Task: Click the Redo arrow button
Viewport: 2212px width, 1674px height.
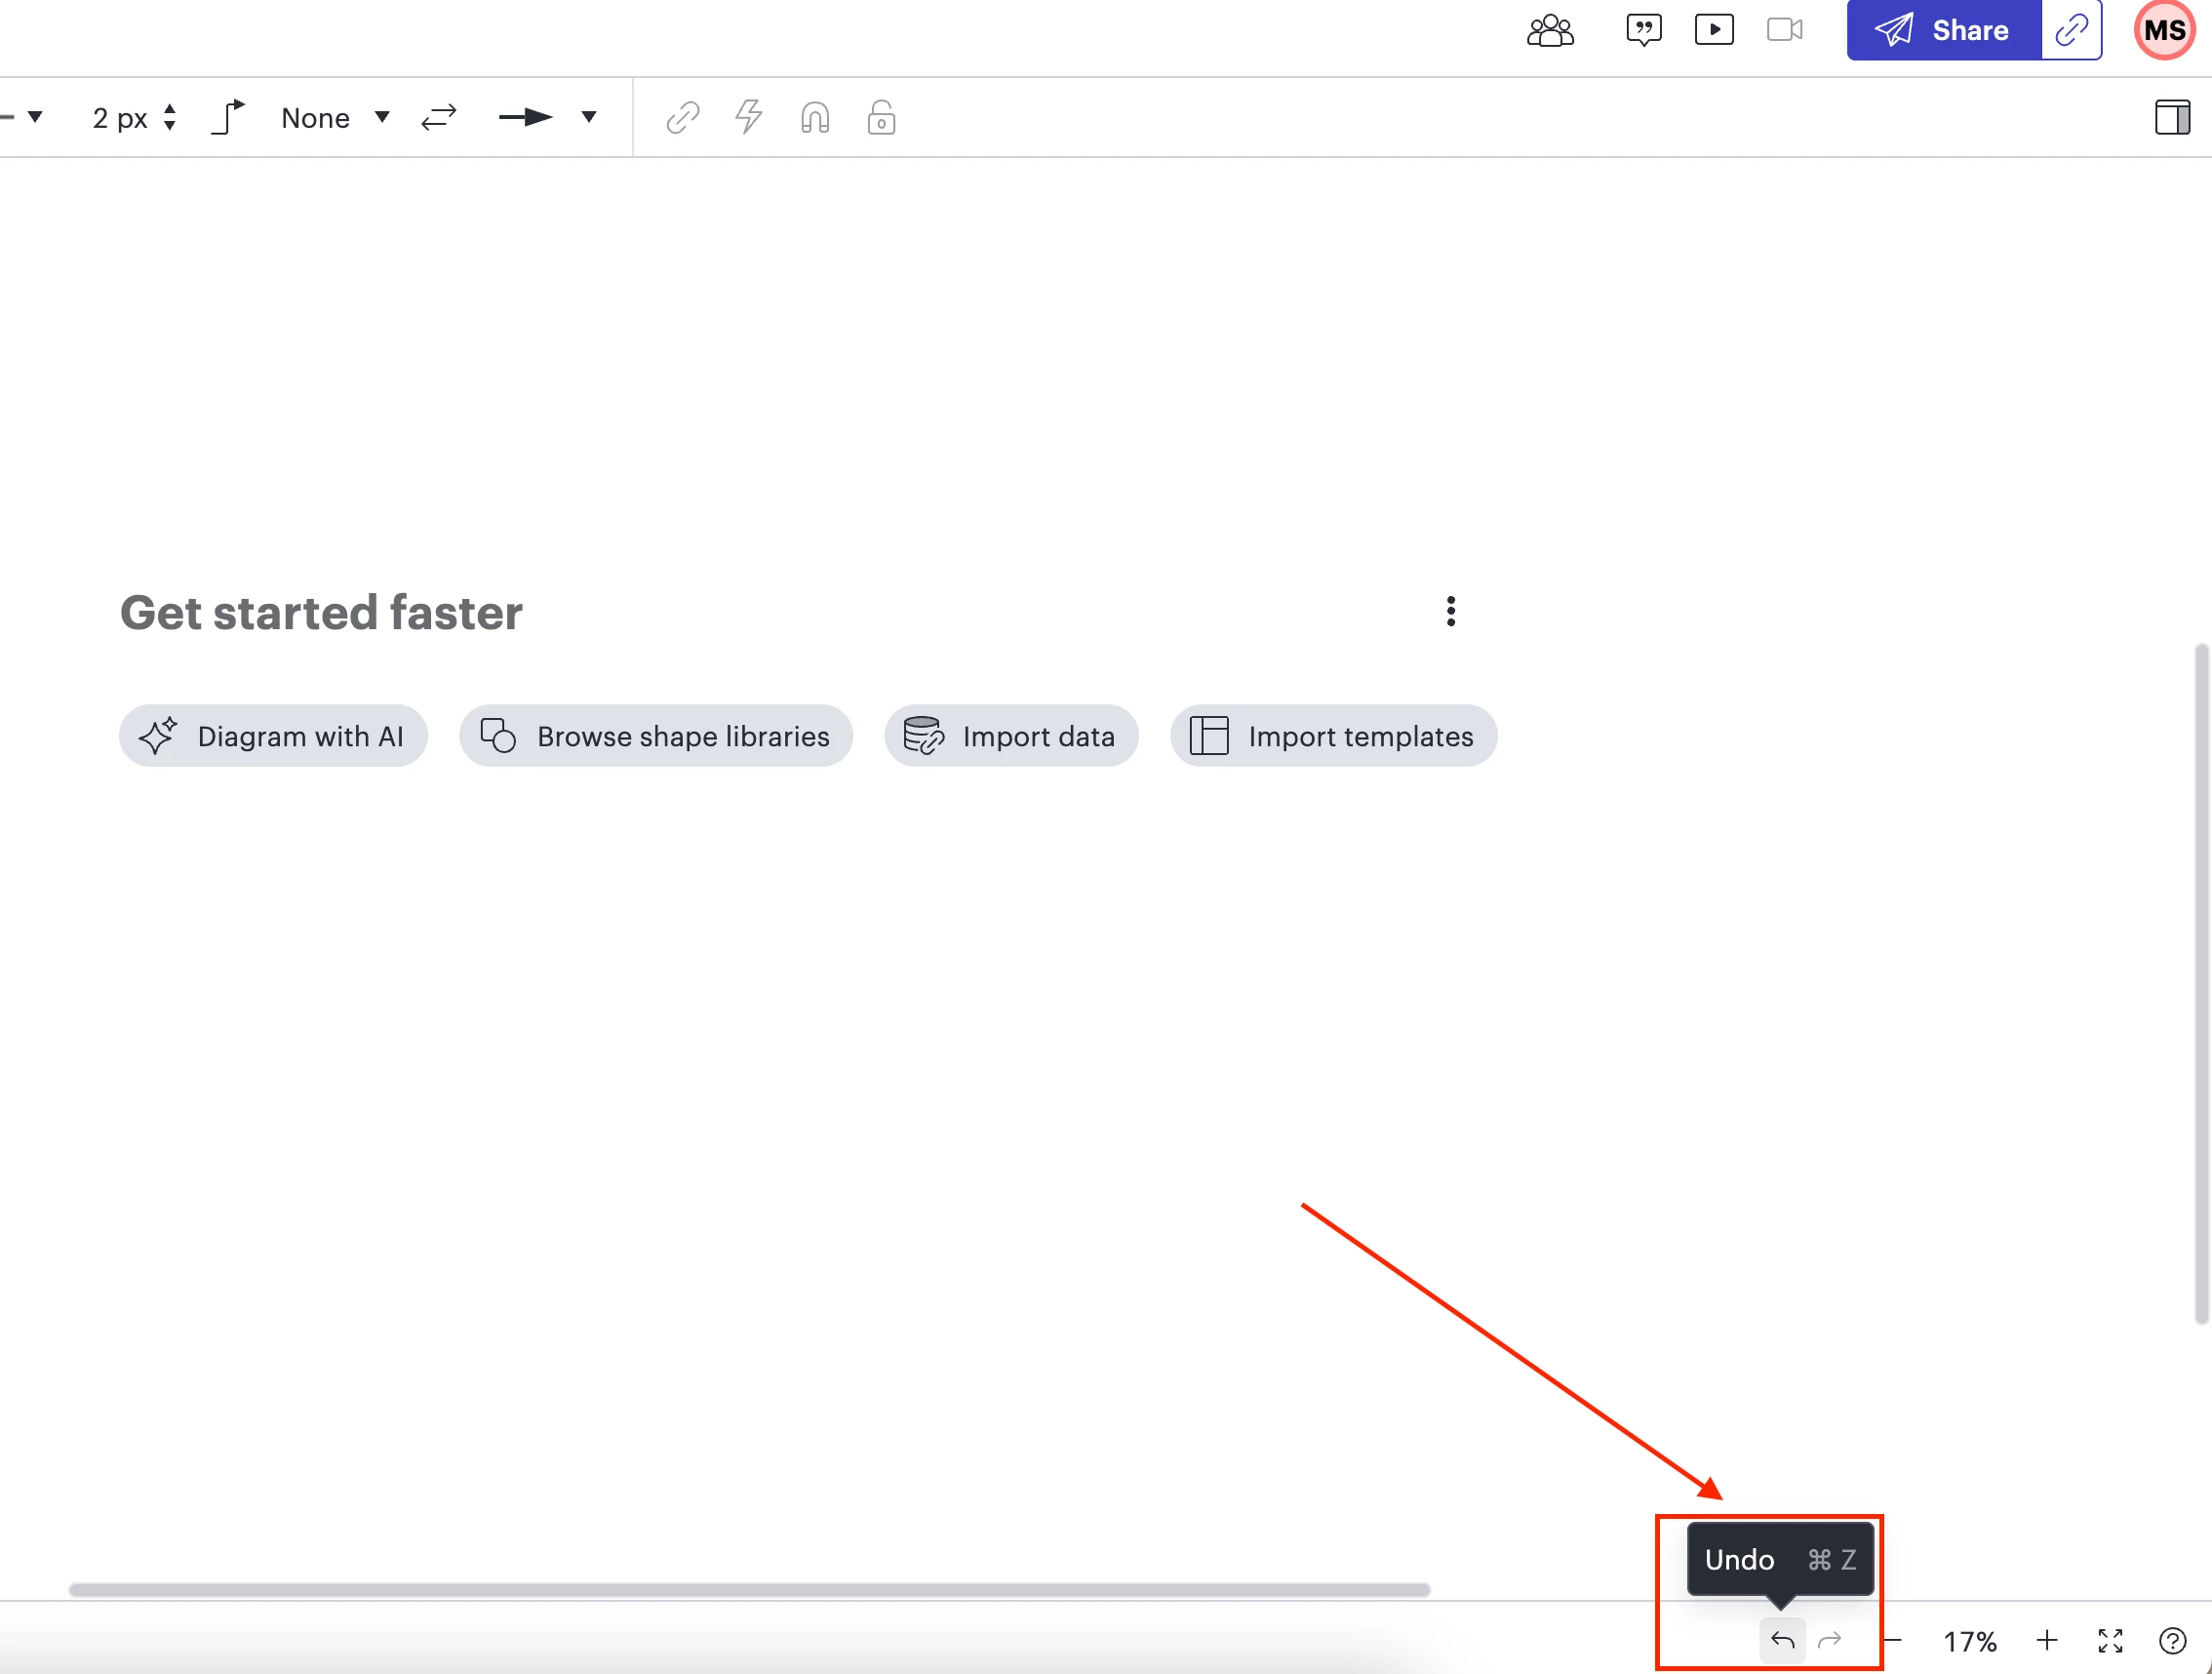Action: (1829, 1640)
